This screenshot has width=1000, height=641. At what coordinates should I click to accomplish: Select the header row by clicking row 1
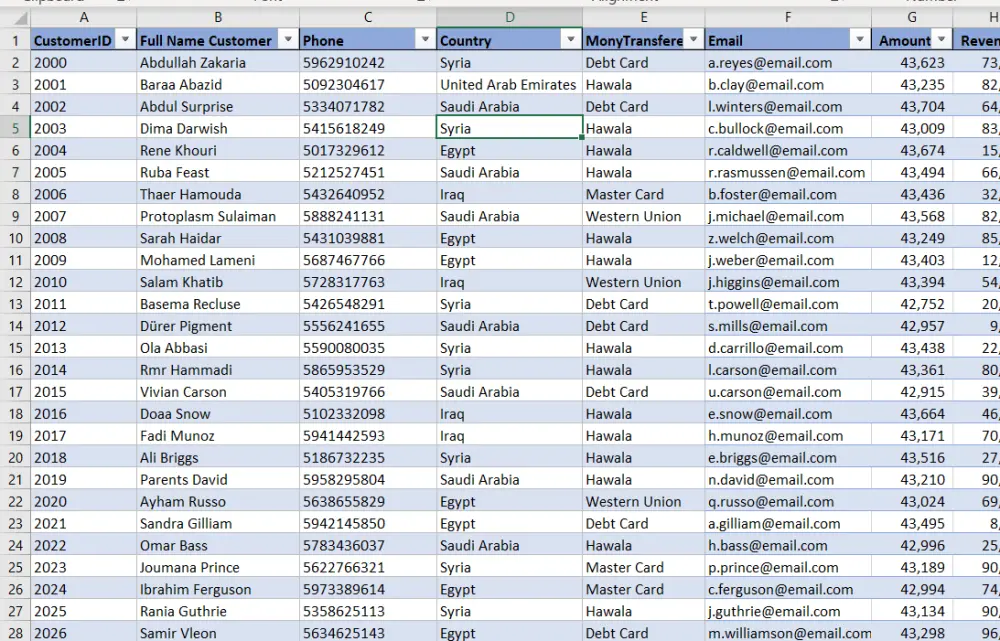coord(15,41)
